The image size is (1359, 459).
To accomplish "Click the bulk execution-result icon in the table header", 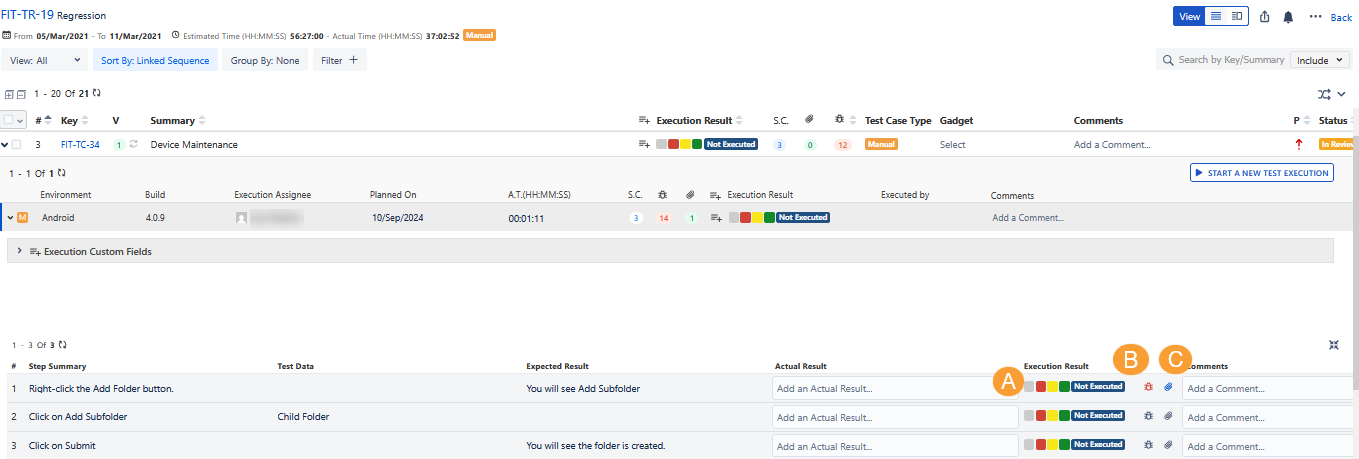I will pos(645,120).
